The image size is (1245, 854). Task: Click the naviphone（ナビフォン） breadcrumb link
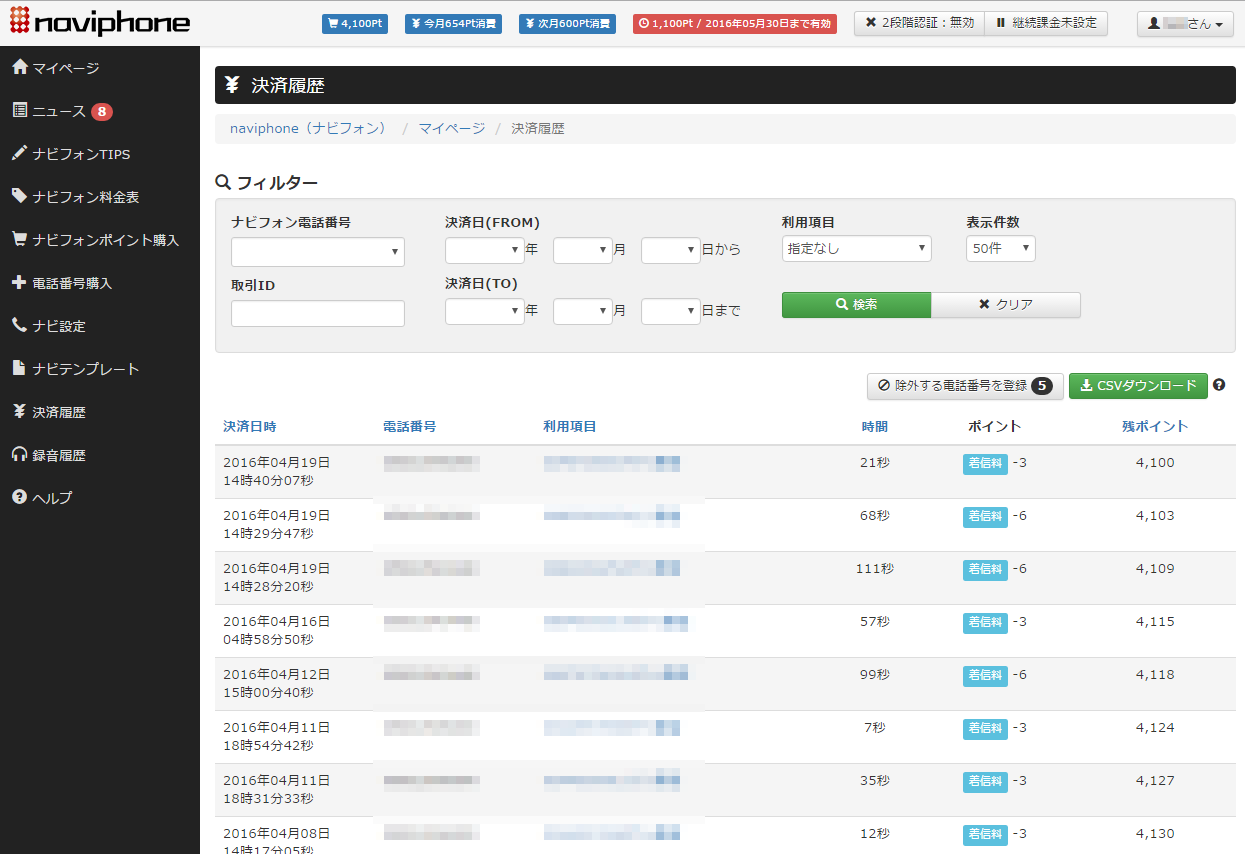click(x=308, y=129)
